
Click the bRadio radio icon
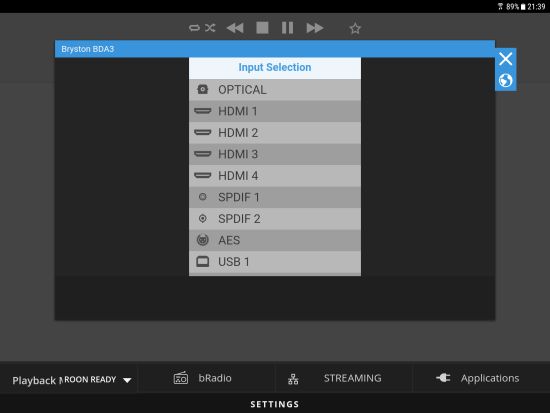[181, 378]
